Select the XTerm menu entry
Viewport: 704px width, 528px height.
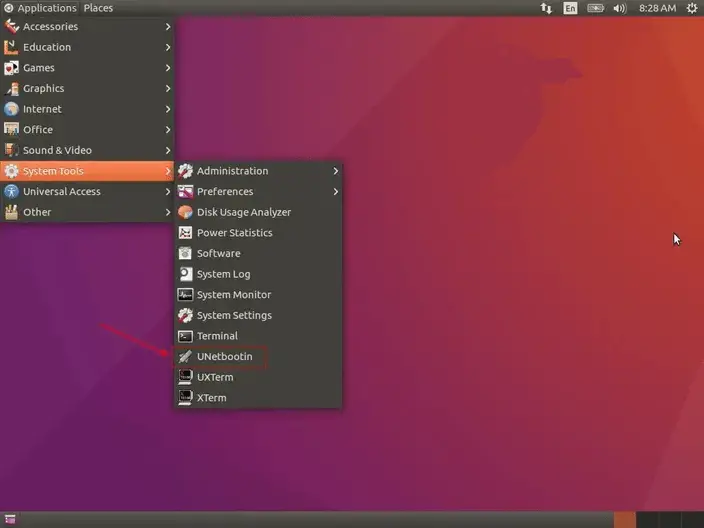point(258,398)
